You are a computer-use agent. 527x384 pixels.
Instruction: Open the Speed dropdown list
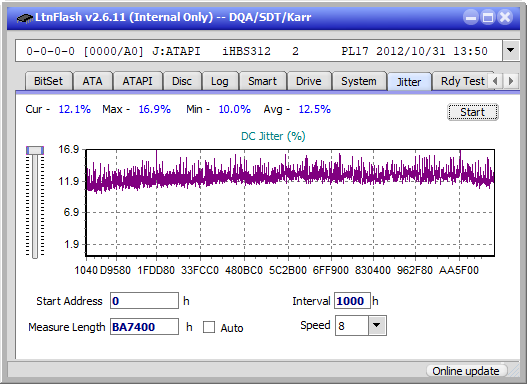click(377, 325)
